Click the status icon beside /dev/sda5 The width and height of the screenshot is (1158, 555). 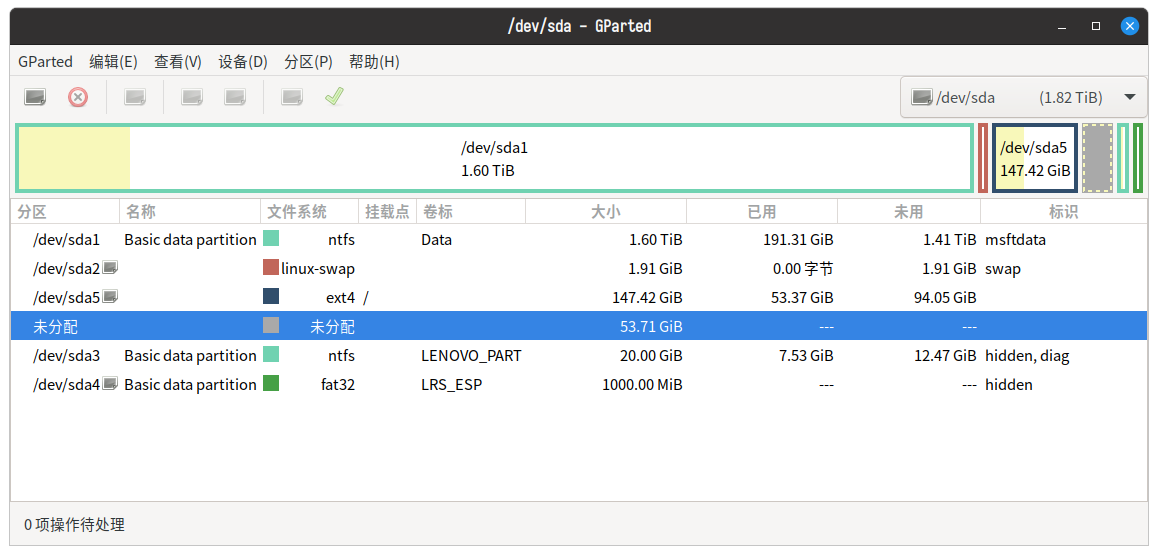[x=111, y=297]
